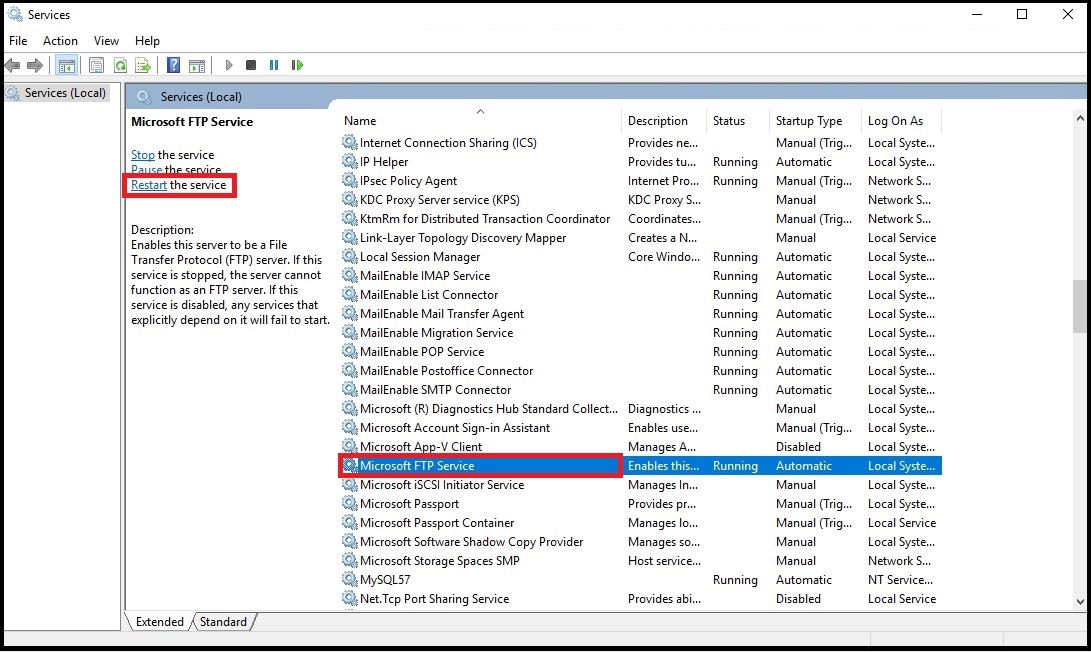This screenshot has width=1091, height=652.
Task: Sort by the Startup Type column header
Action: coord(808,121)
